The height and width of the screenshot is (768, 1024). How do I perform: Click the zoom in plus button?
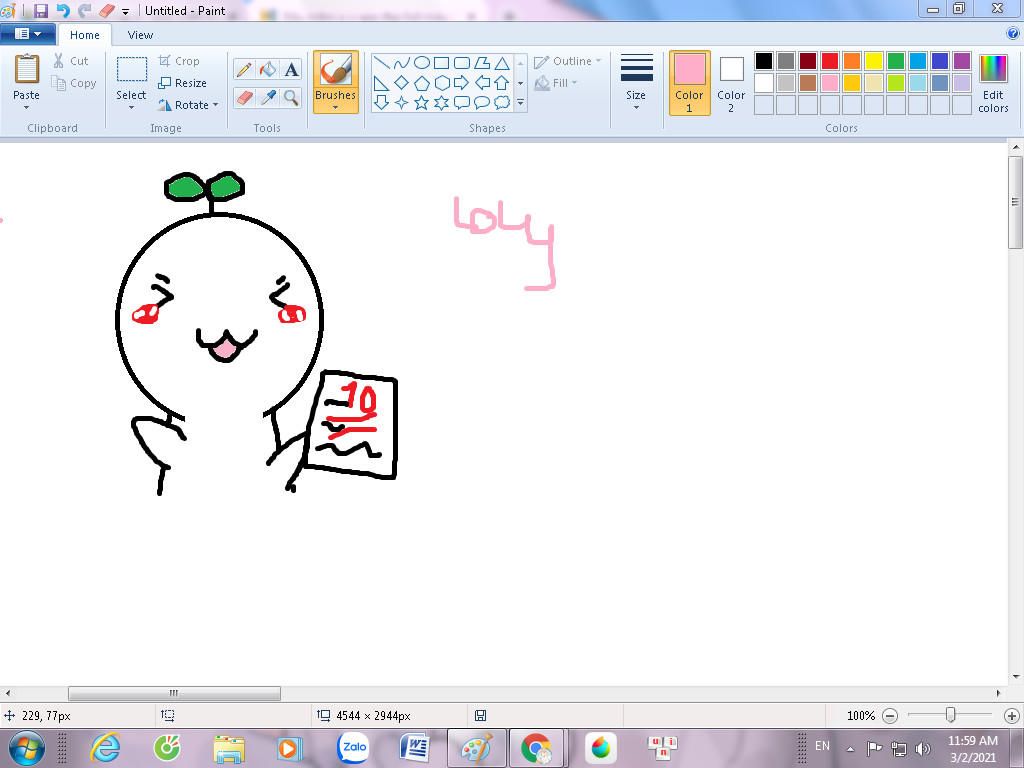[x=1012, y=716]
